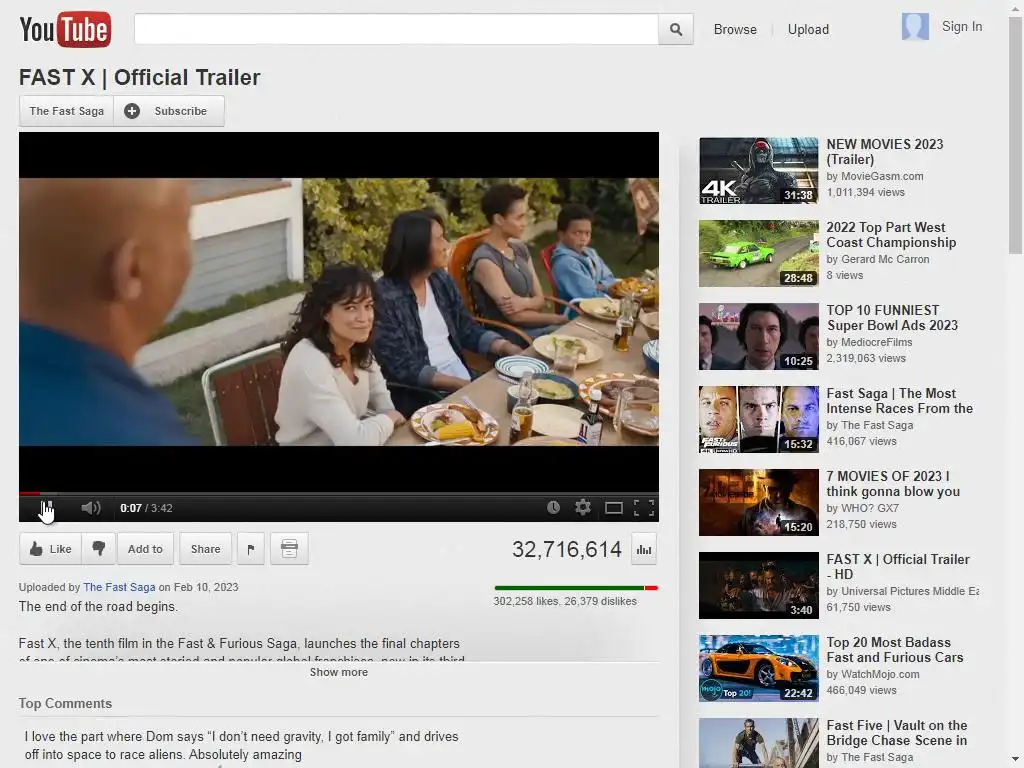Seek using the video progress bar

tap(338, 493)
